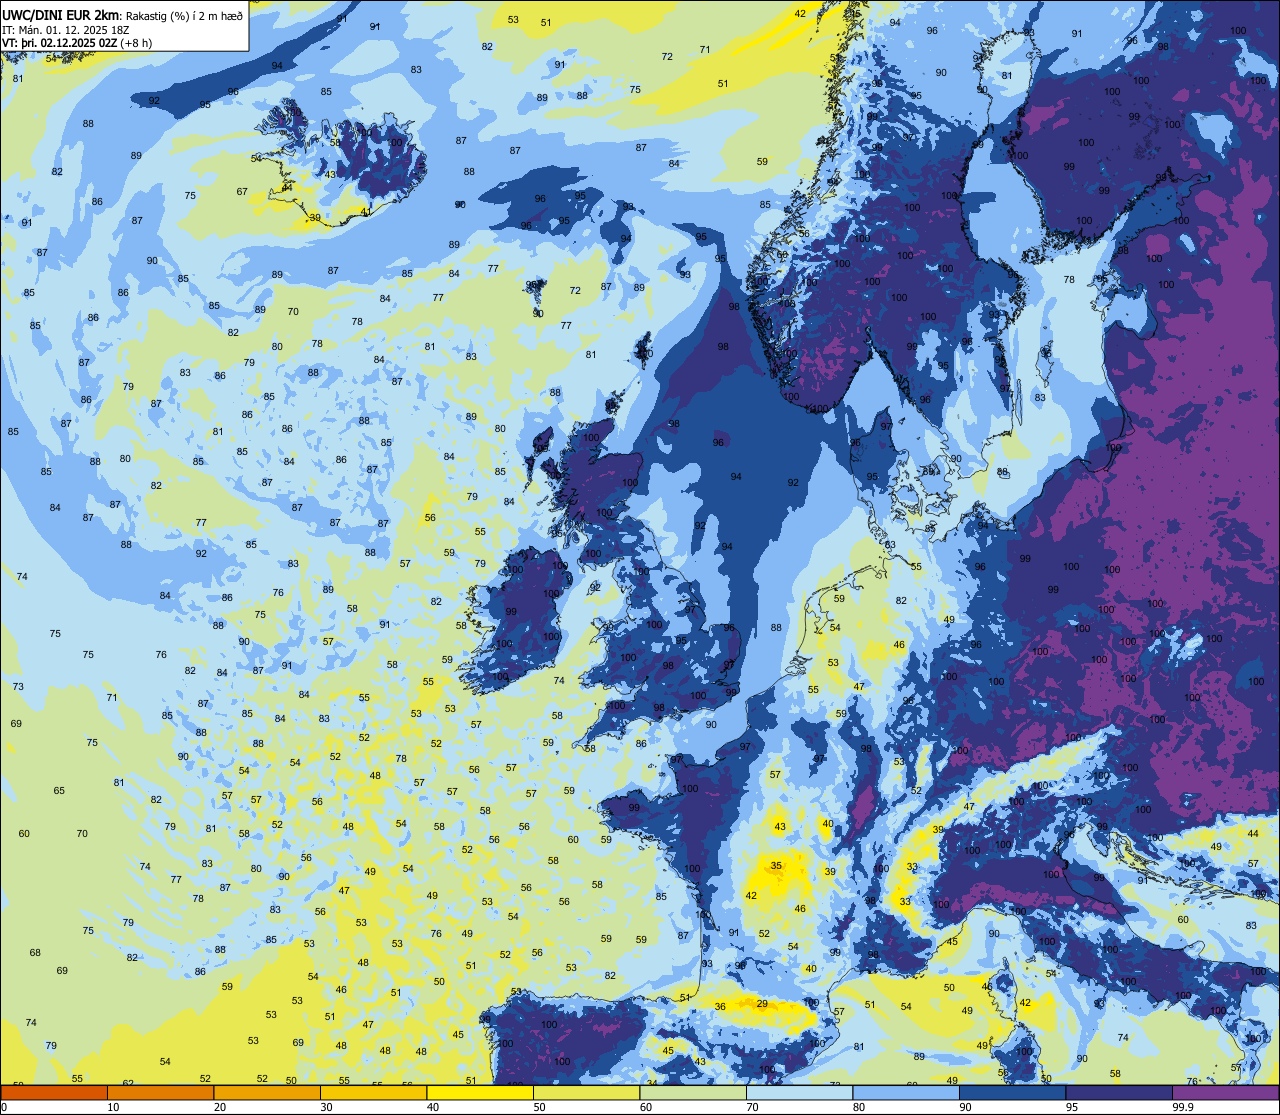The width and height of the screenshot is (1280, 1115).
Task: Click the legend tick label "99.9"
Action: (1184, 1107)
